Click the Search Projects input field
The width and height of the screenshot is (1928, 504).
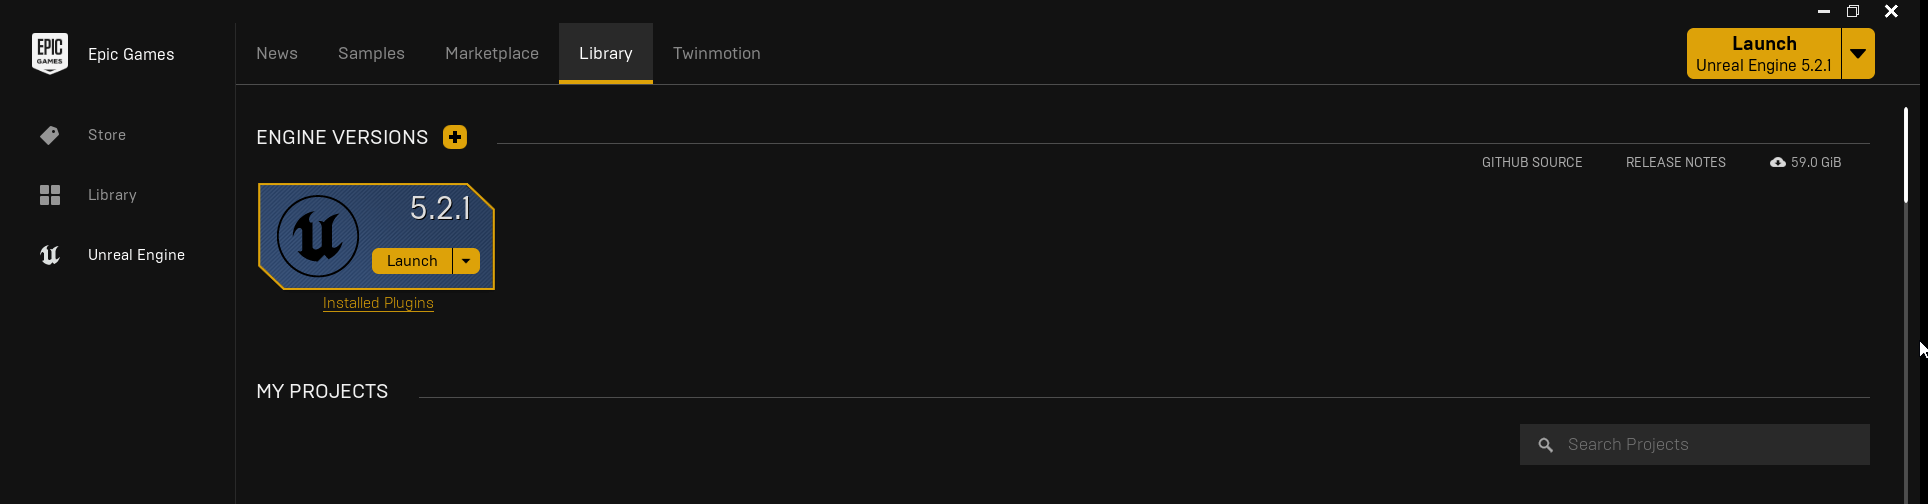tap(1695, 445)
